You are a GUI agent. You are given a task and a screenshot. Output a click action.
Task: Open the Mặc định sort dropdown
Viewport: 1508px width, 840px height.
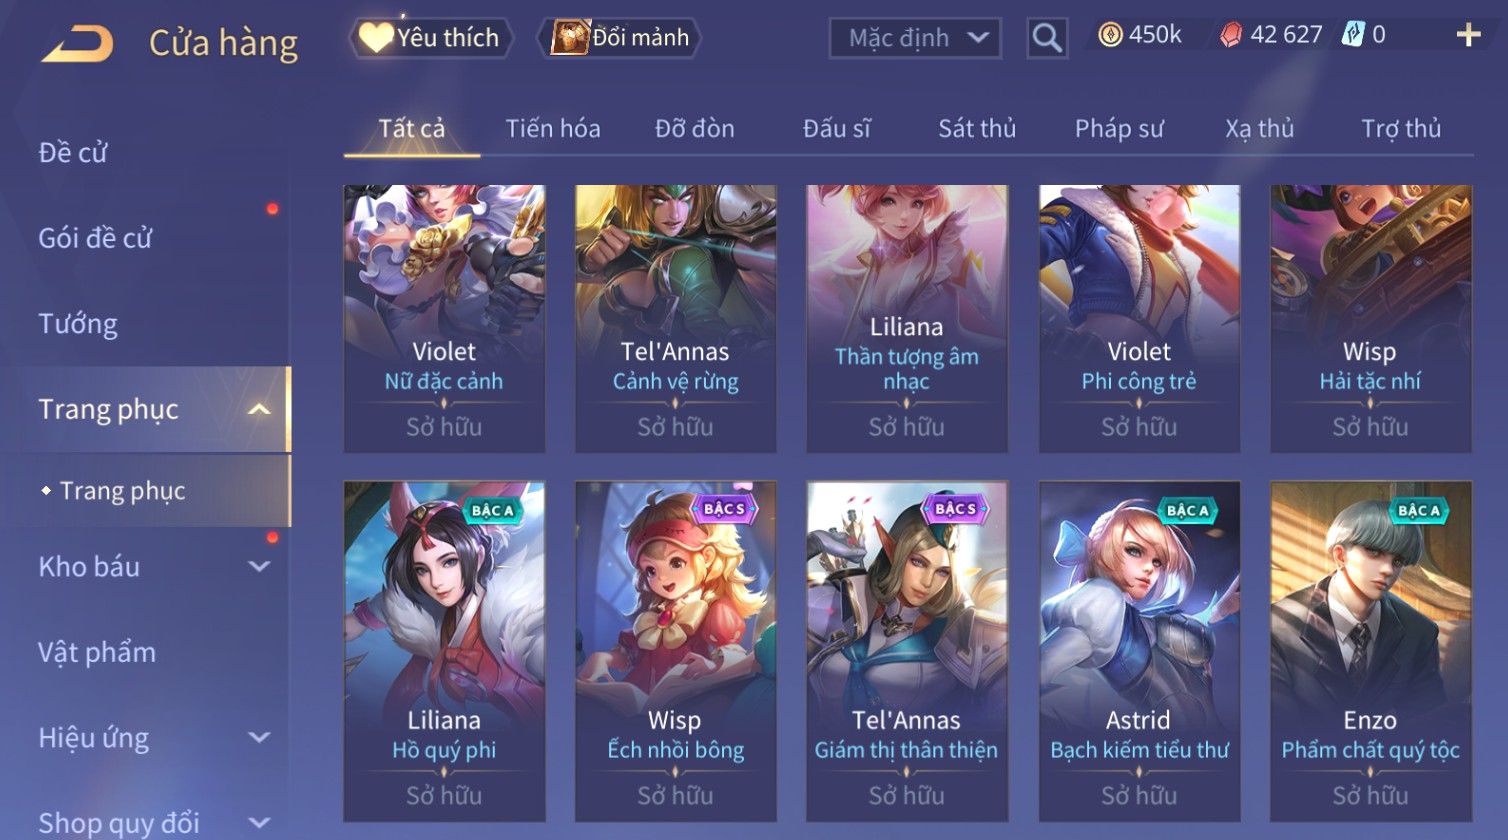[x=915, y=38]
